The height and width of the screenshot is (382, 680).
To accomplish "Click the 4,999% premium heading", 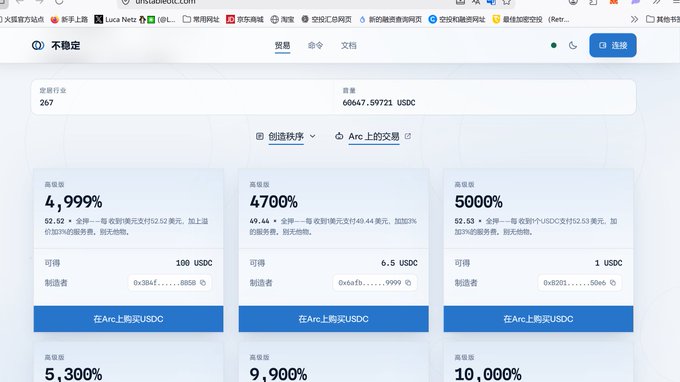I will pyautogui.click(x=73, y=202).
